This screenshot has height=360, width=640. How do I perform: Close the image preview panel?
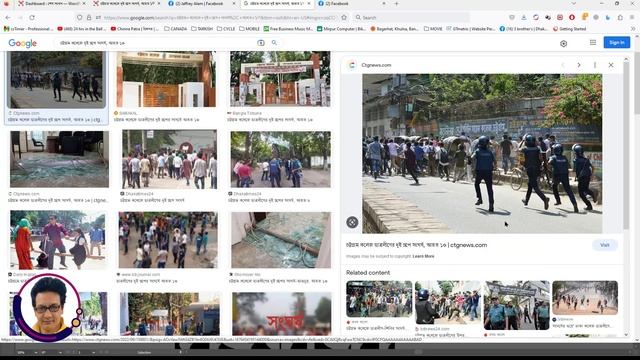click(x=611, y=65)
